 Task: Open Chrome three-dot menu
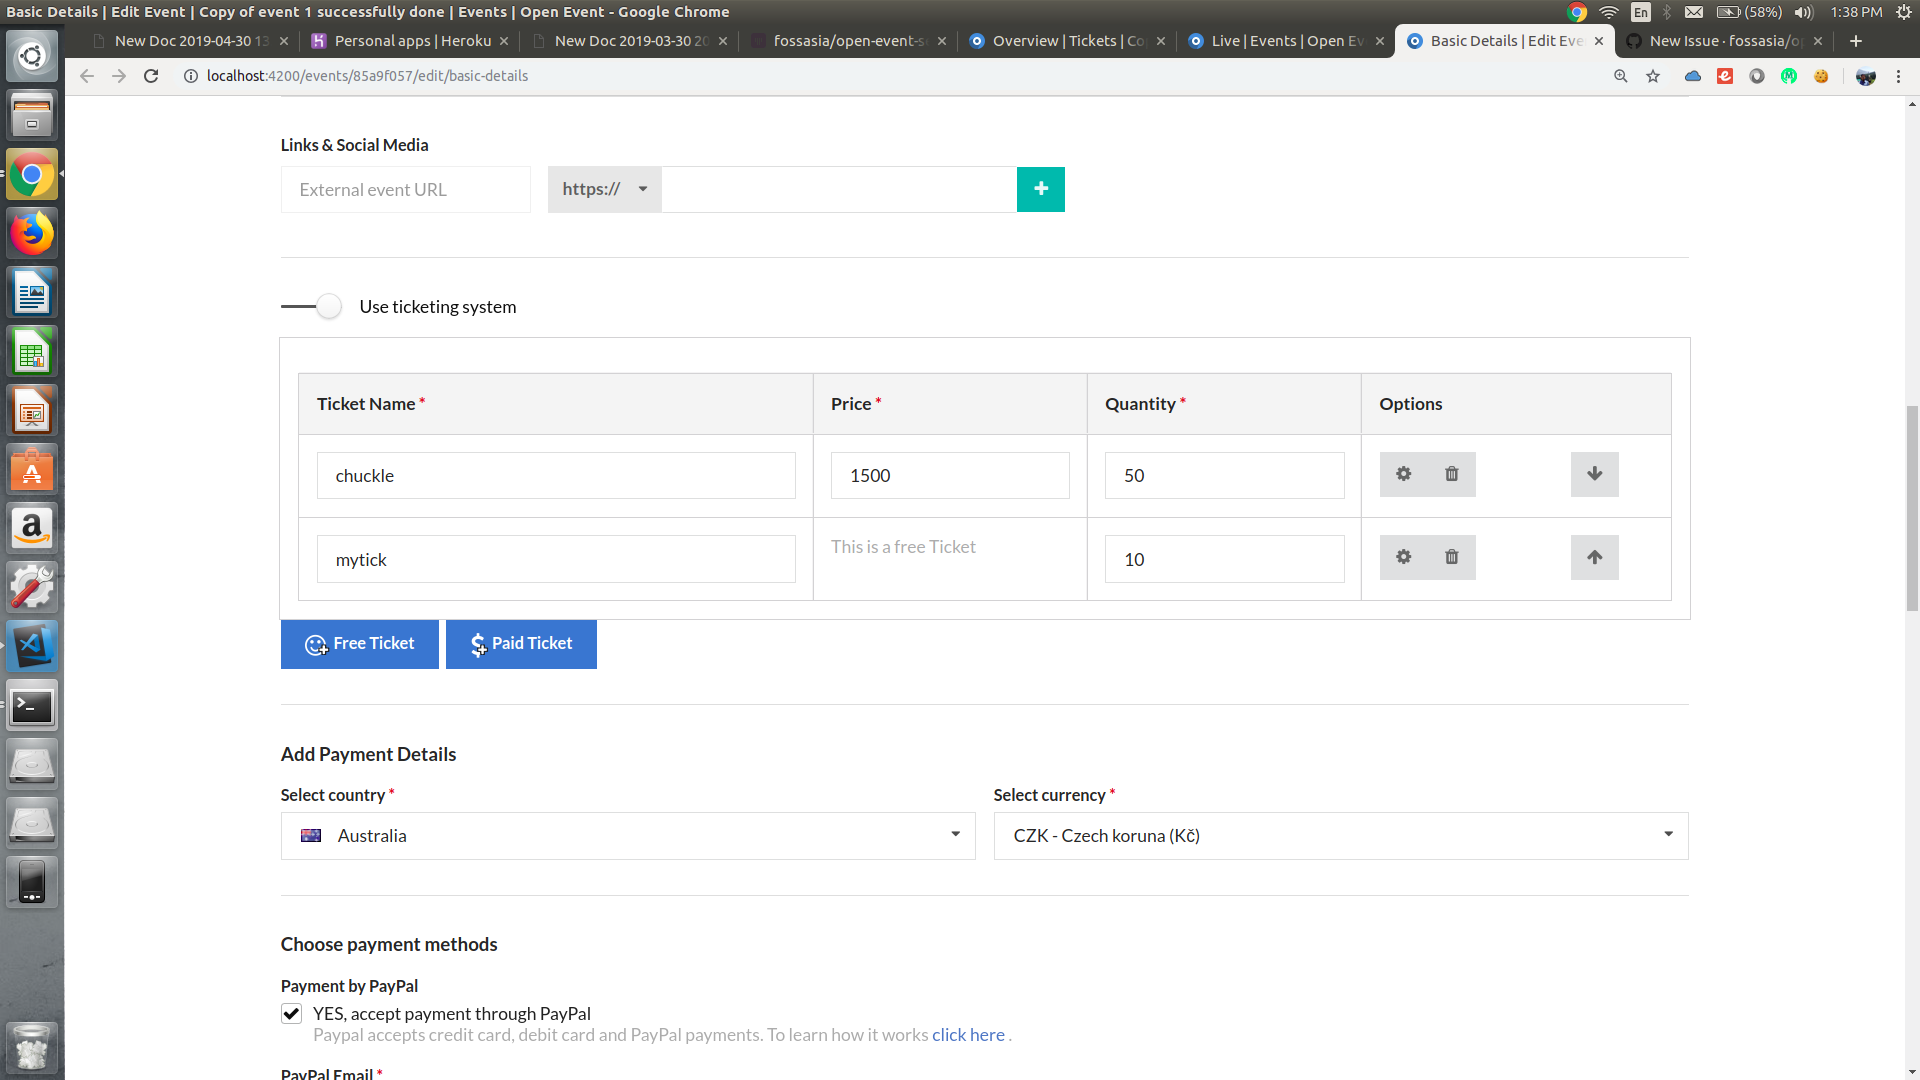(x=1898, y=76)
